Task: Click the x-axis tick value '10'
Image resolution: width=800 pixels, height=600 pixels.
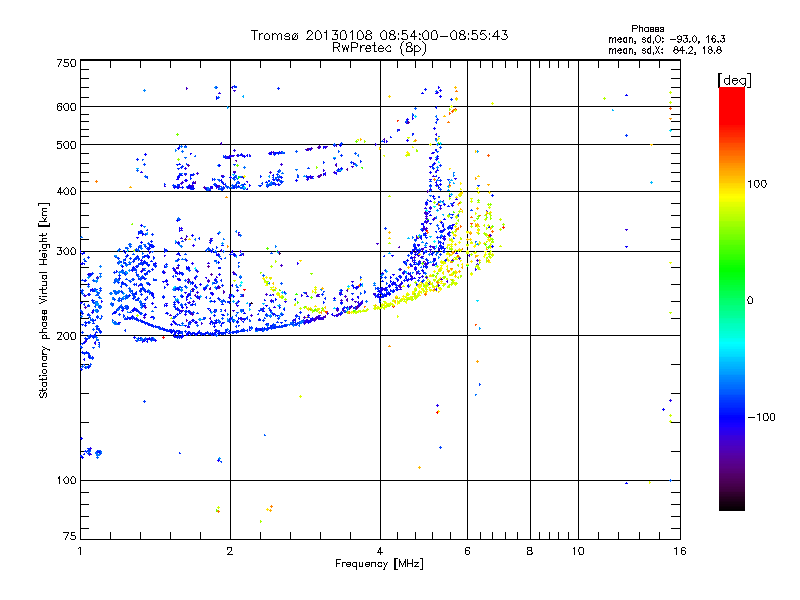Action: click(578, 551)
